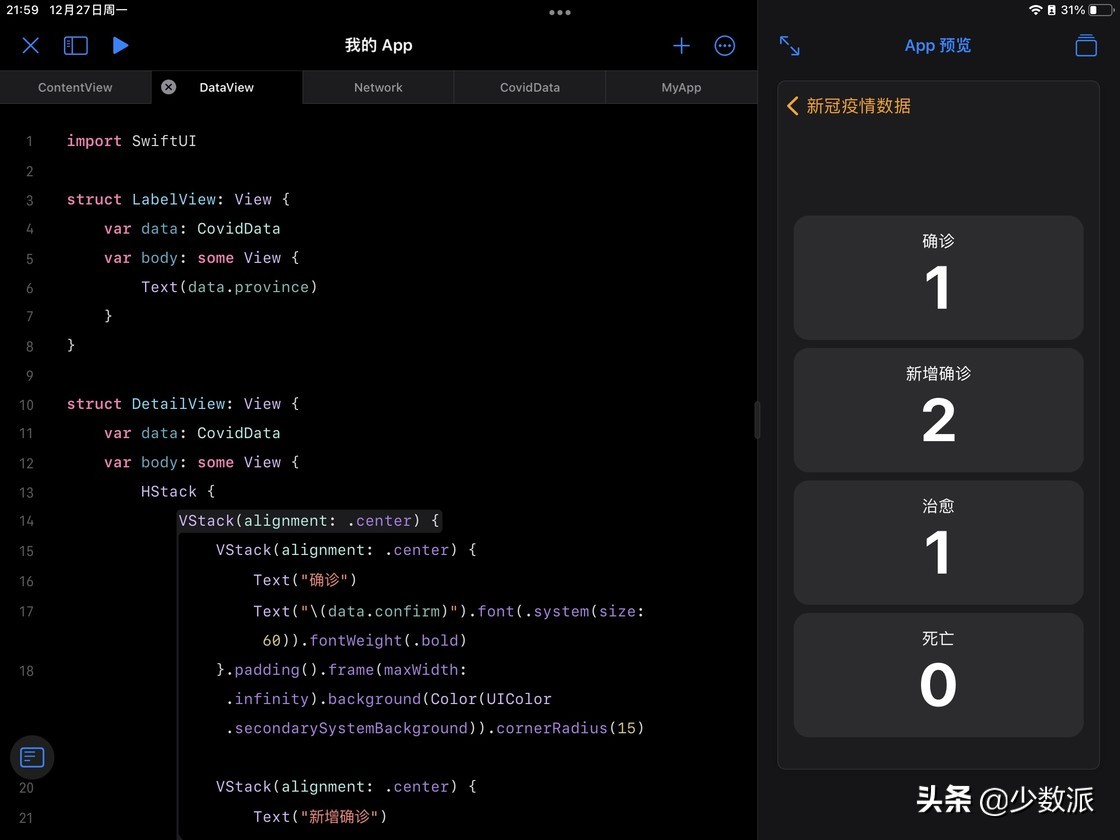The image size is (1120, 840).
Task: Switch to the MyApp tab
Action: coord(681,87)
